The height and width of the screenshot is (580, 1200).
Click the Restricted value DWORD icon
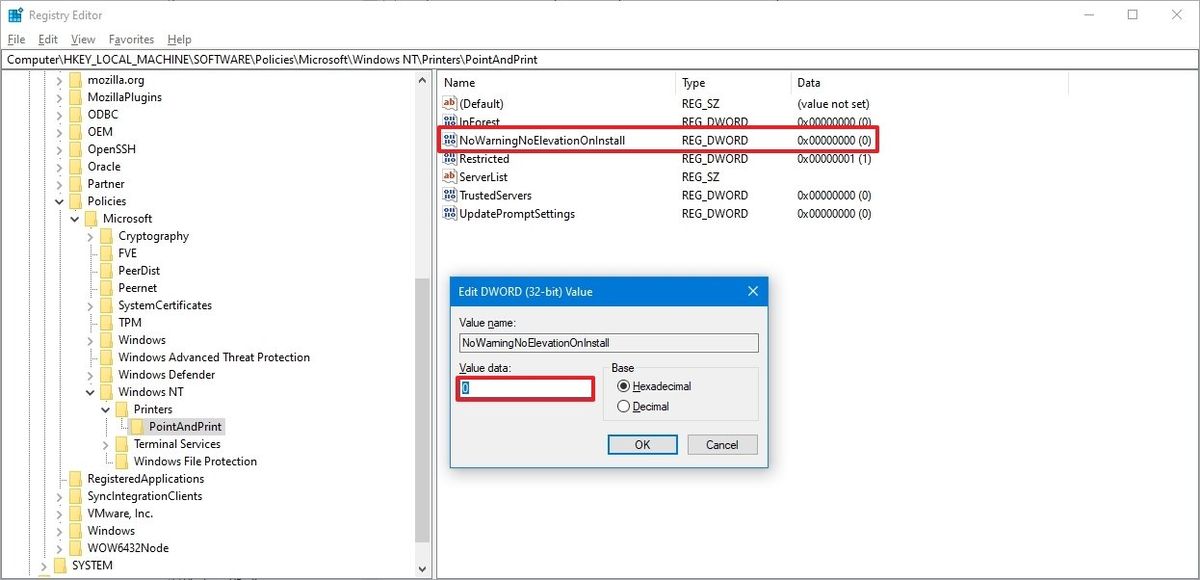tap(449, 159)
